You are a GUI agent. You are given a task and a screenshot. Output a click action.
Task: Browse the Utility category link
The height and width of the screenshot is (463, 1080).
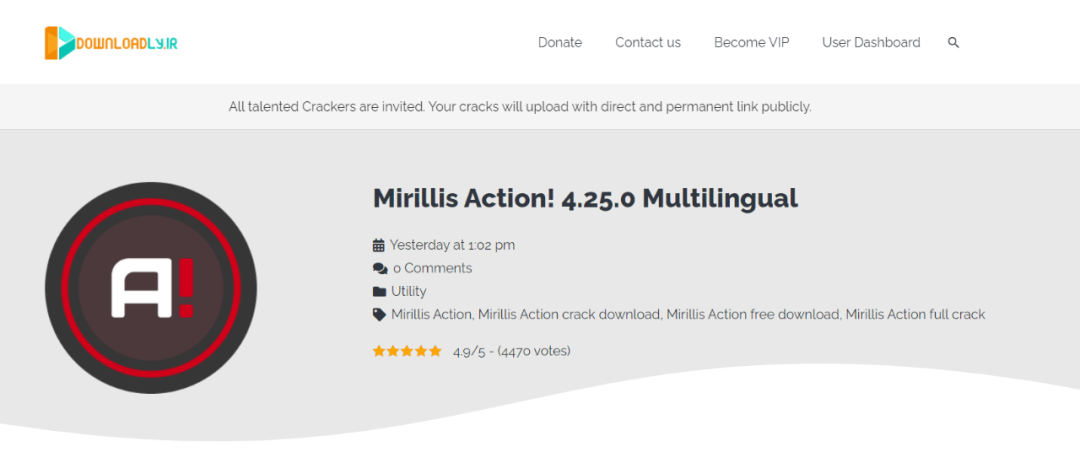tap(409, 291)
